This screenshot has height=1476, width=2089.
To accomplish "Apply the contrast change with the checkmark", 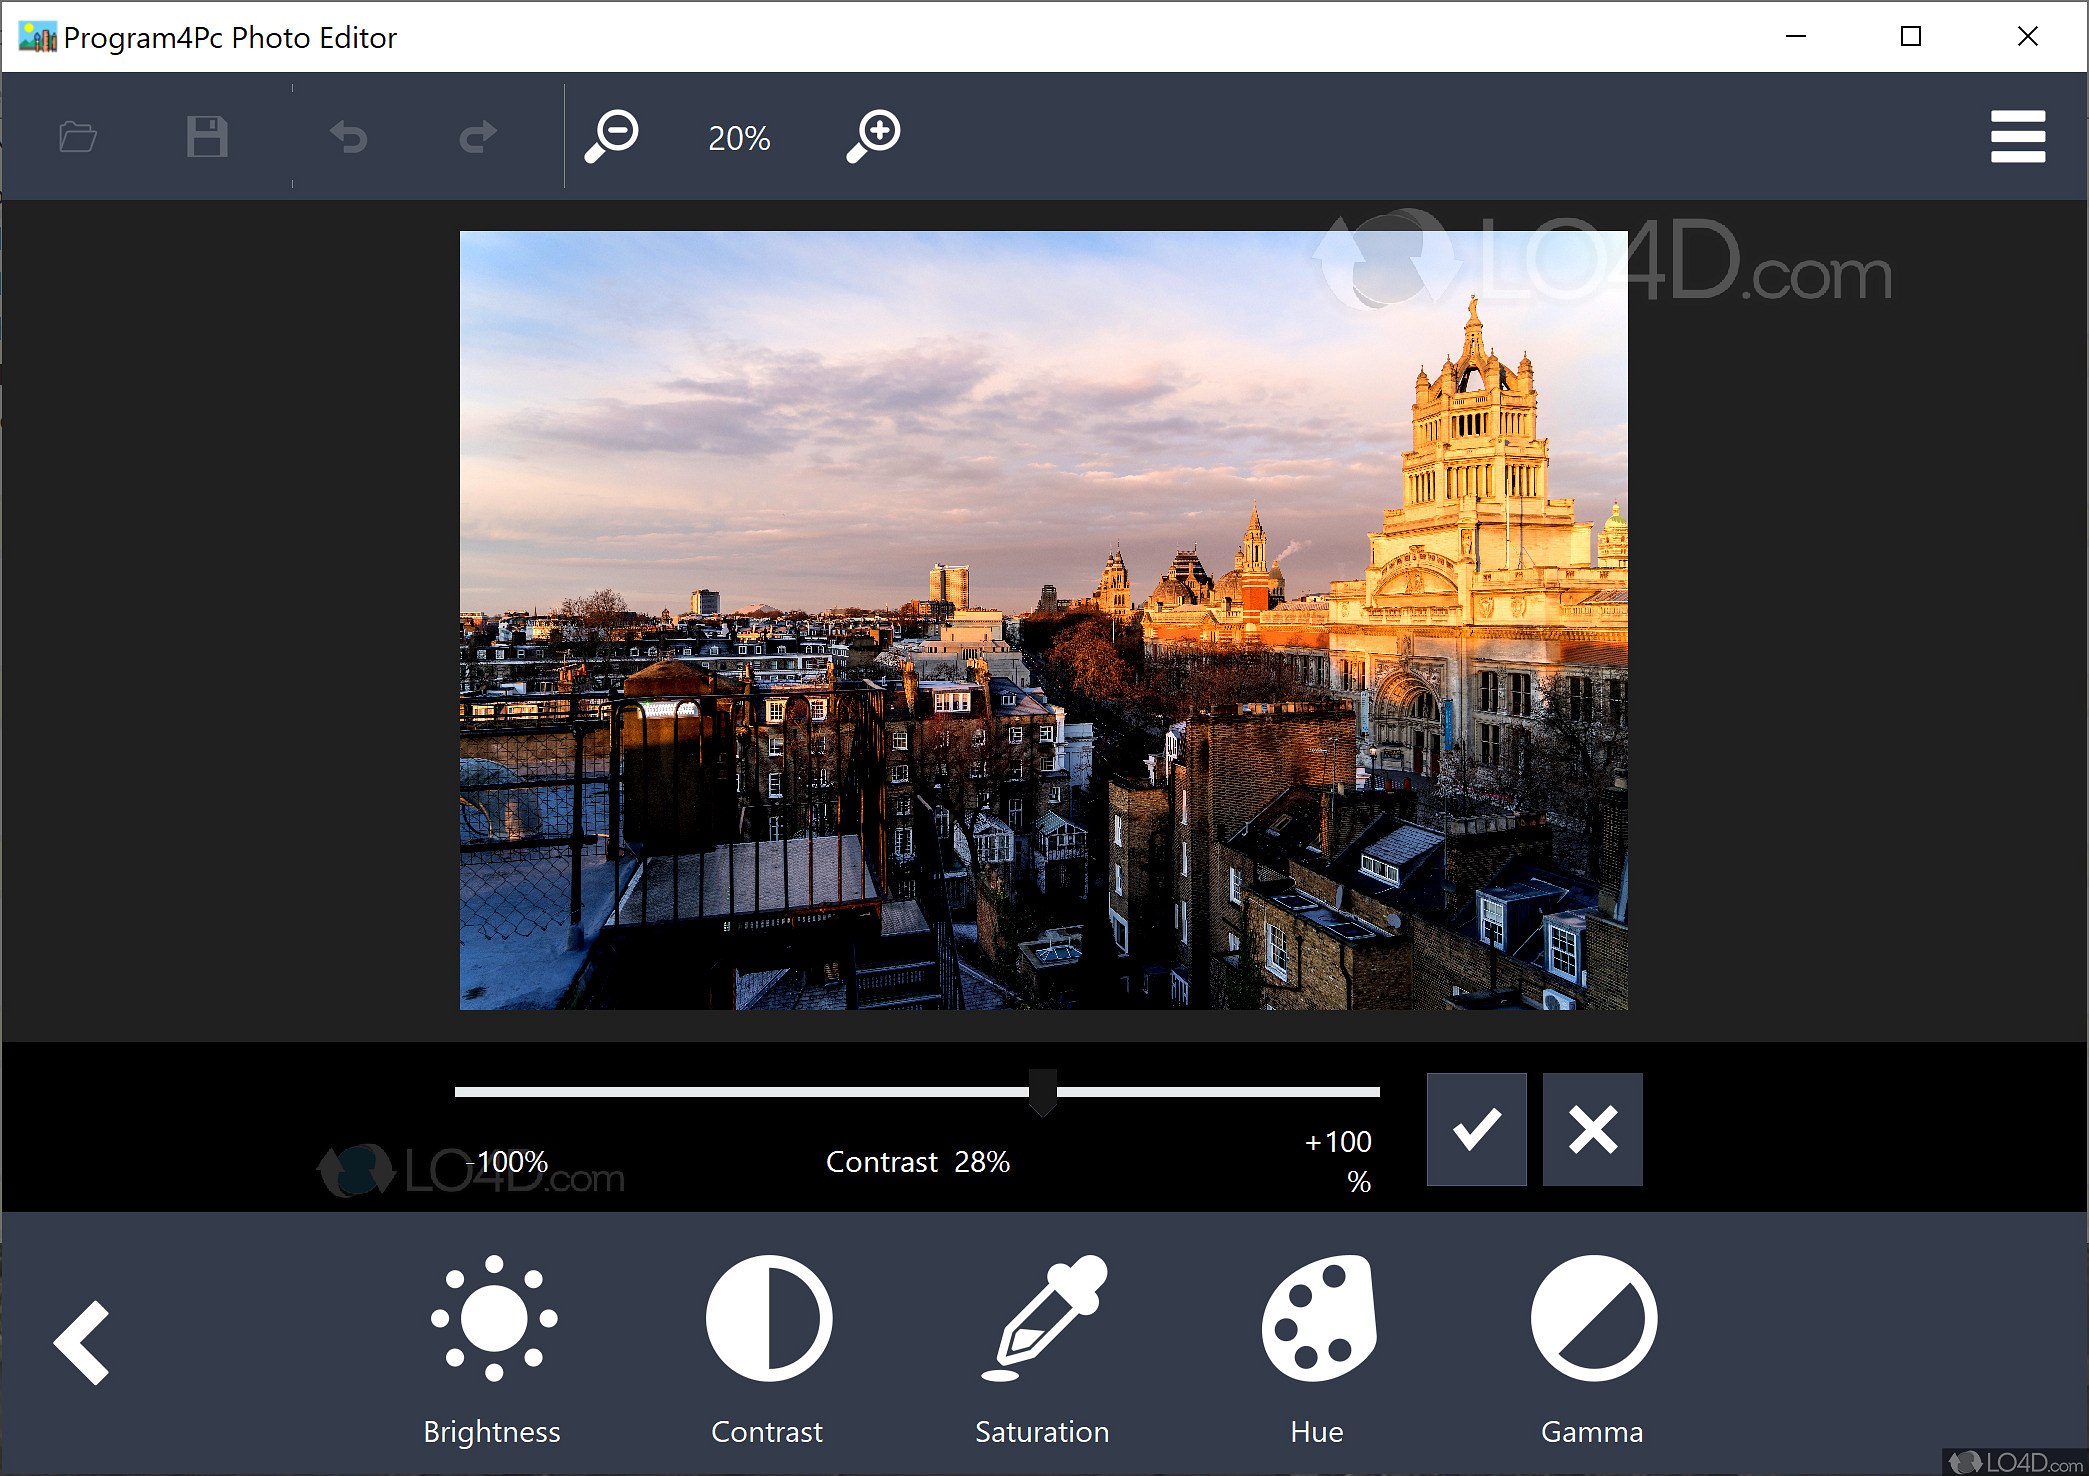I will (x=1476, y=1129).
